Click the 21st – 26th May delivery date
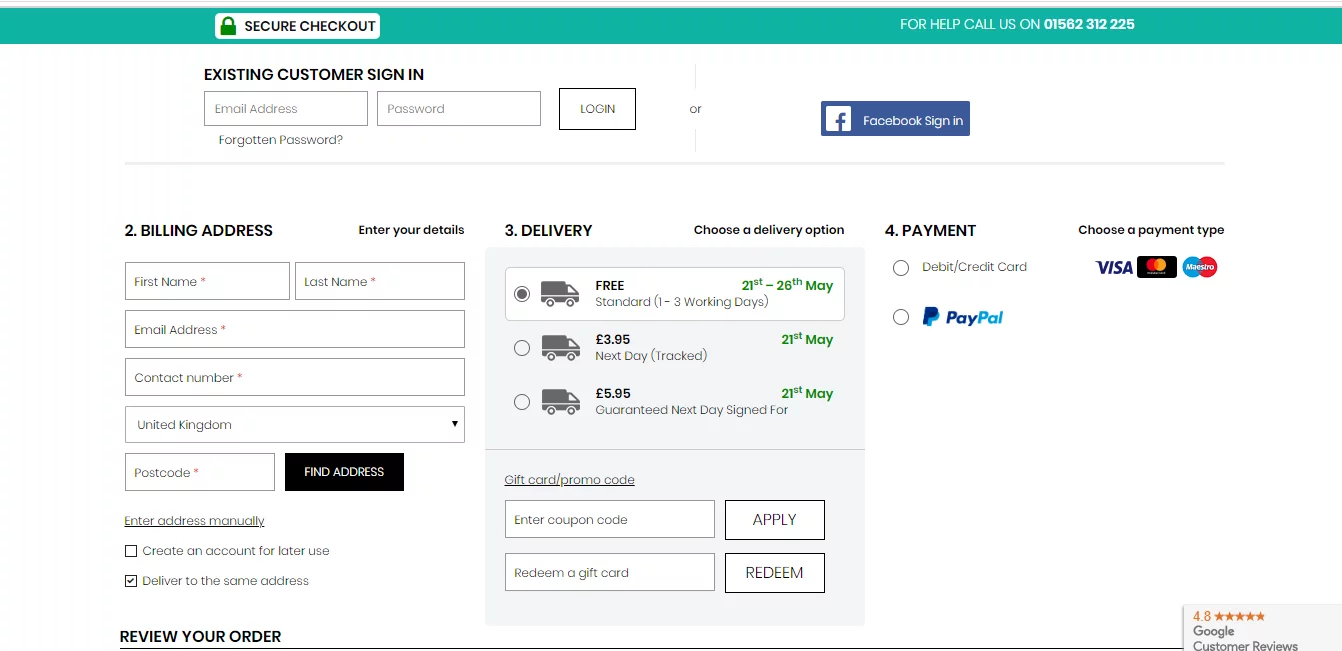1342x651 pixels. 787,285
